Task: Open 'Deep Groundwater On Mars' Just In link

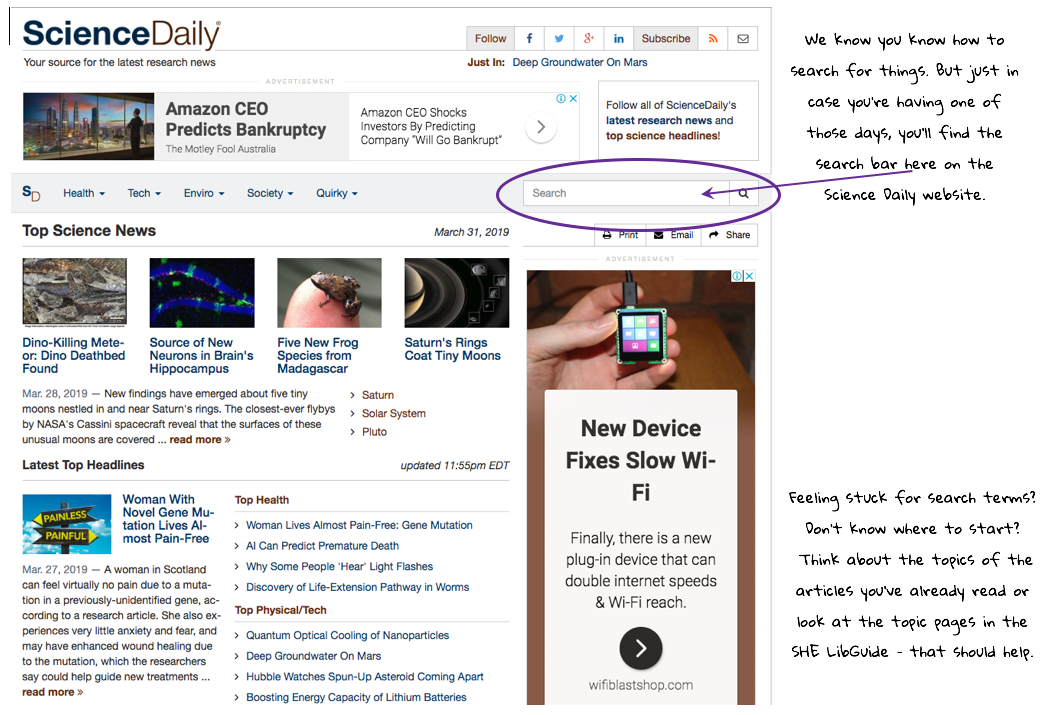Action: click(x=579, y=62)
